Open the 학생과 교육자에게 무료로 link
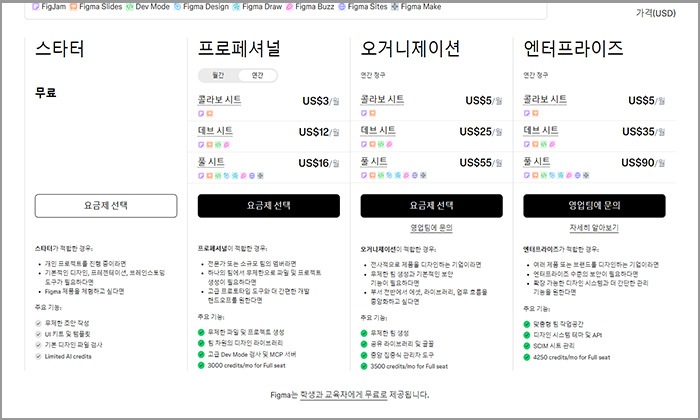Viewport: 700px width, 420px height. pyautogui.click(x=343, y=395)
